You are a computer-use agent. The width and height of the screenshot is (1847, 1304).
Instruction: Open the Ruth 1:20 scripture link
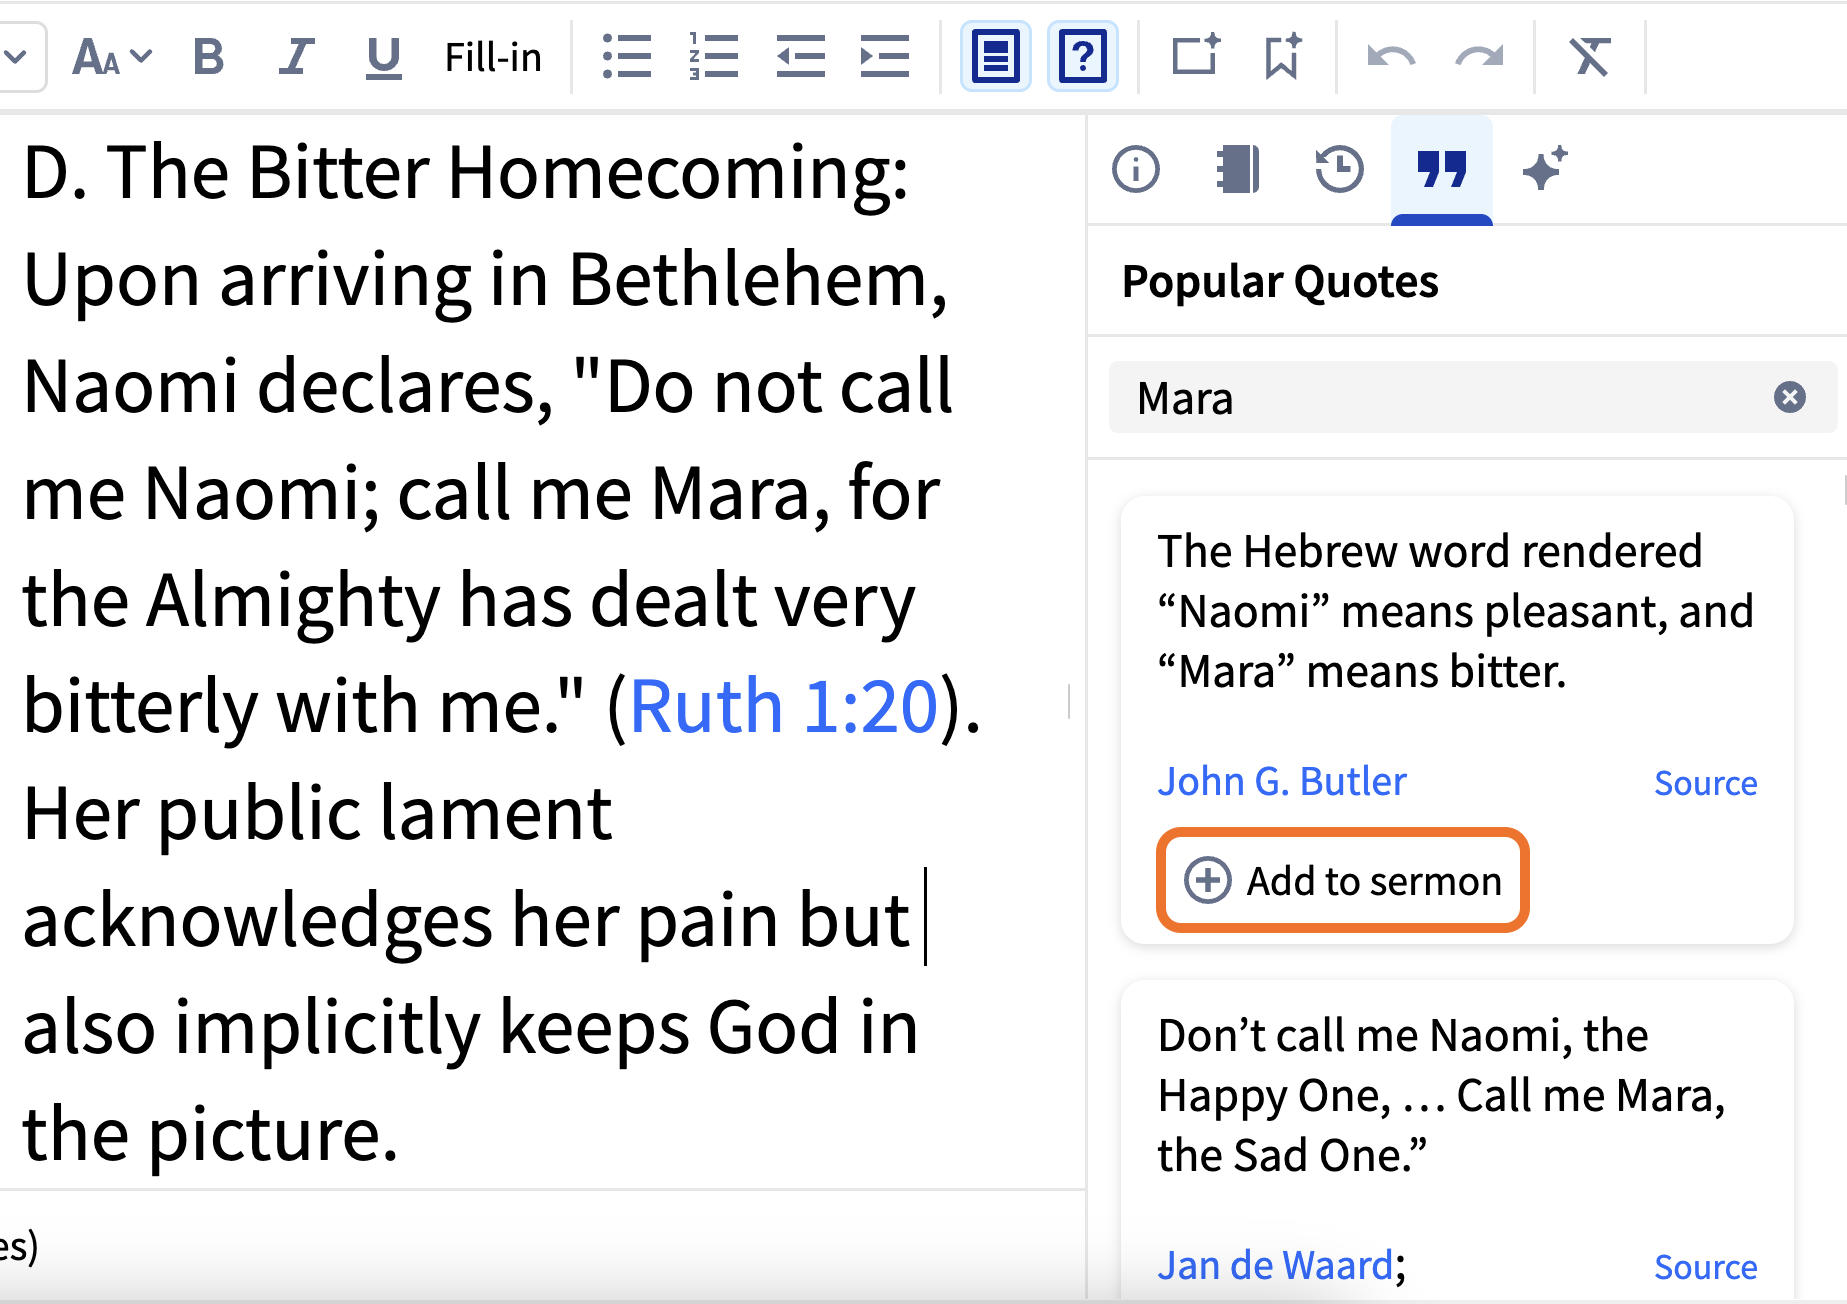(x=783, y=707)
